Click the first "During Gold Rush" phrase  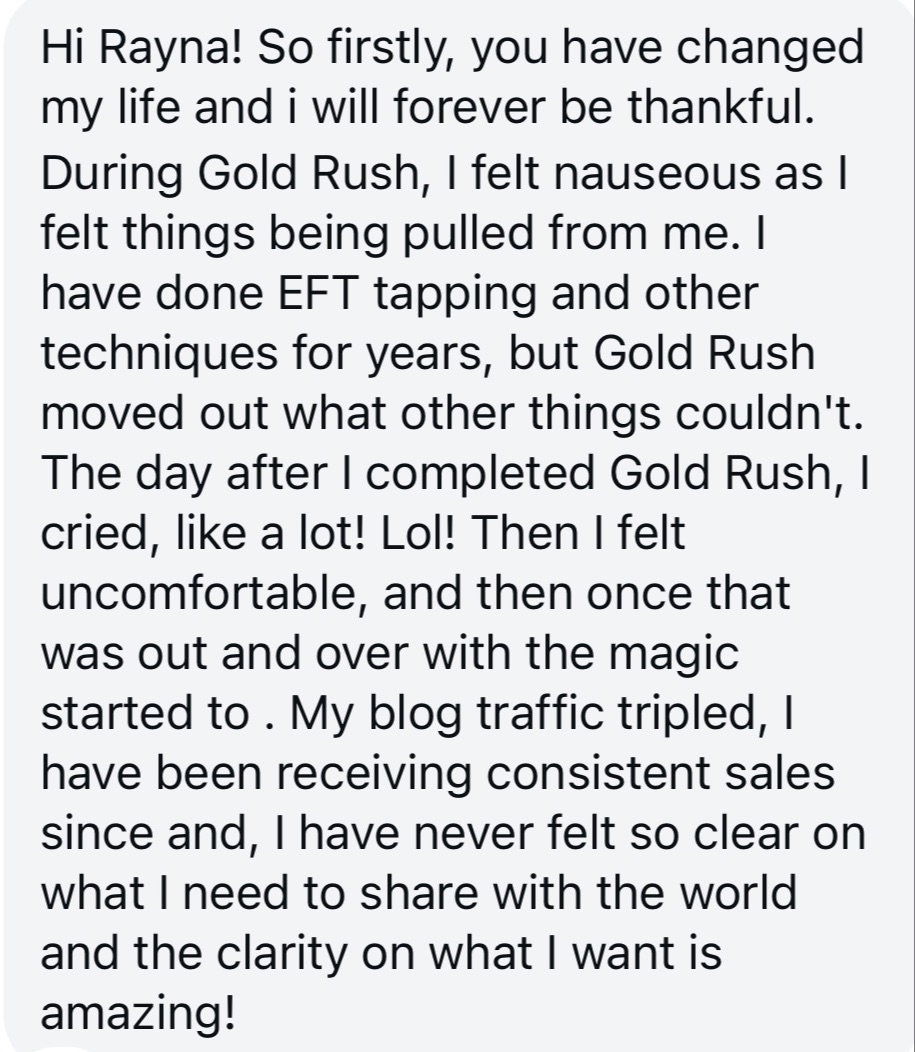click(231, 173)
